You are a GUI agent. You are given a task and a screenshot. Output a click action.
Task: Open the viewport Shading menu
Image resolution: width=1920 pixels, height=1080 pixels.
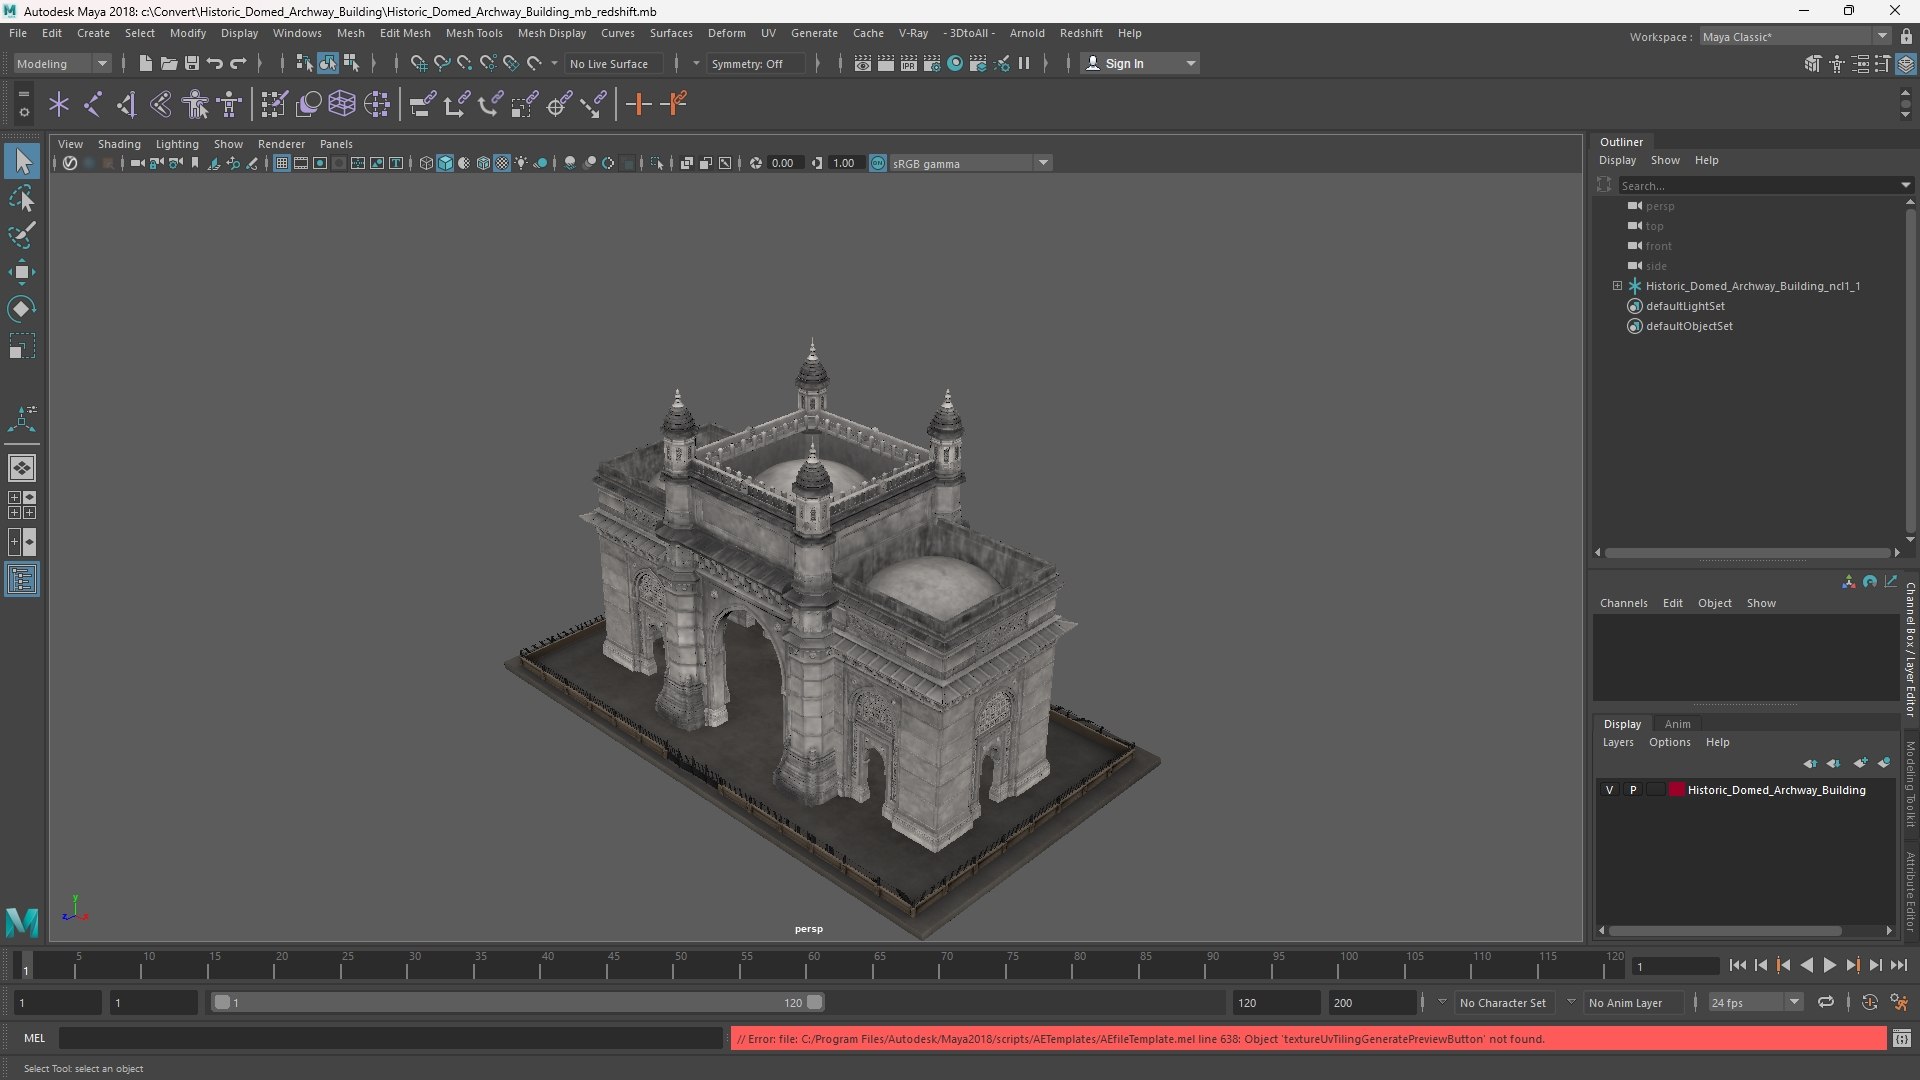(119, 144)
